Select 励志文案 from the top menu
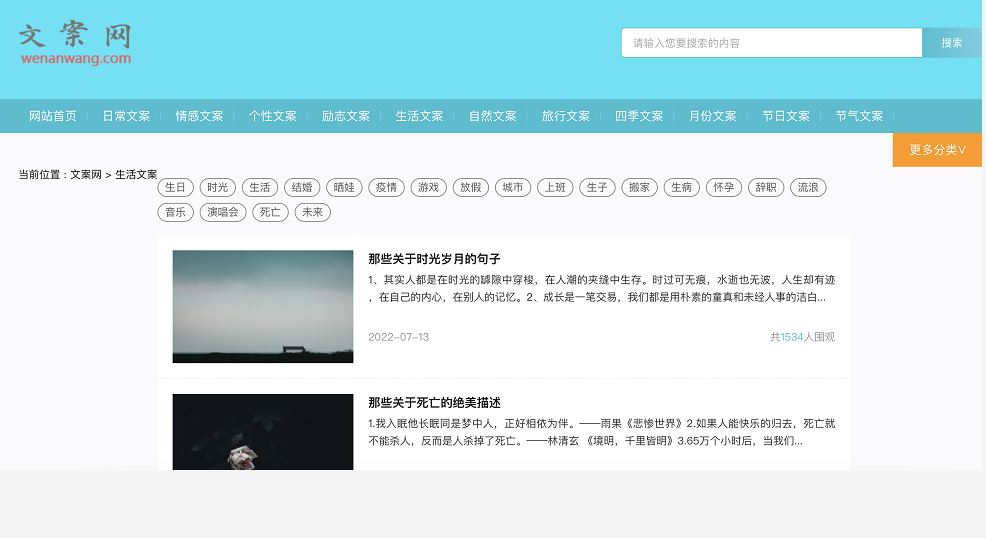The image size is (986, 538). (346, 116)
